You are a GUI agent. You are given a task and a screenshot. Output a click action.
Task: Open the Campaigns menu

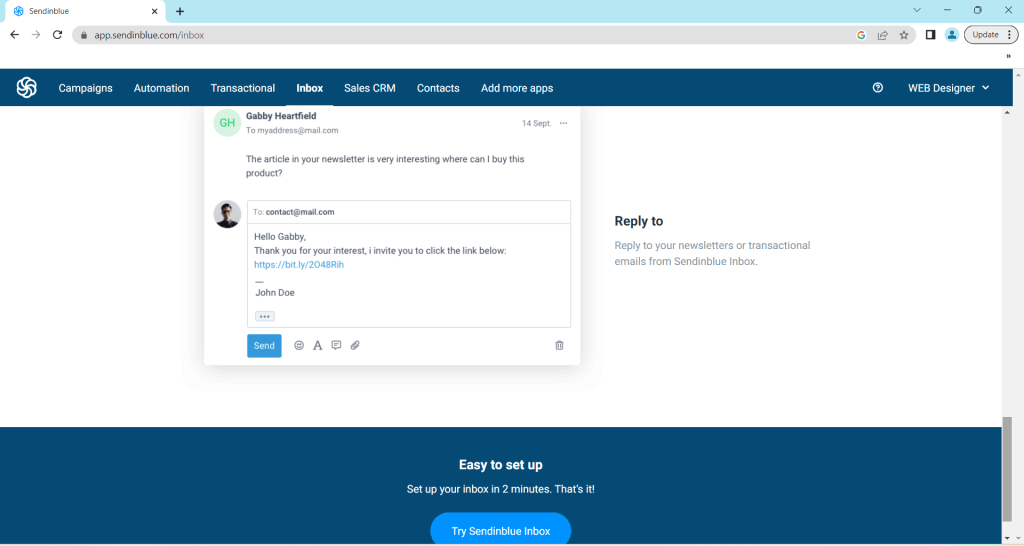tap(85, 88)
